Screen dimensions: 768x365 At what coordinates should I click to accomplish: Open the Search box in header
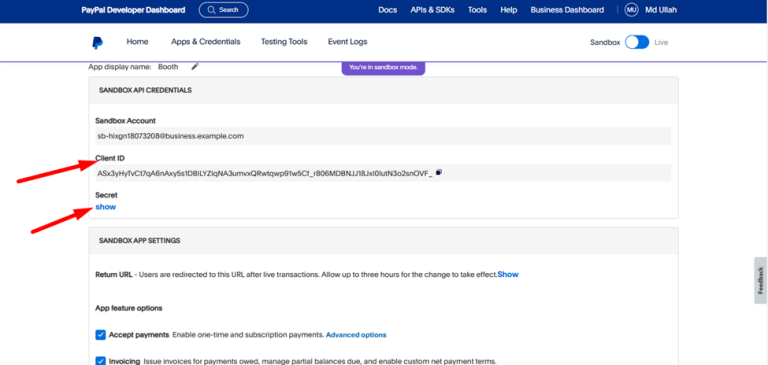223,10
